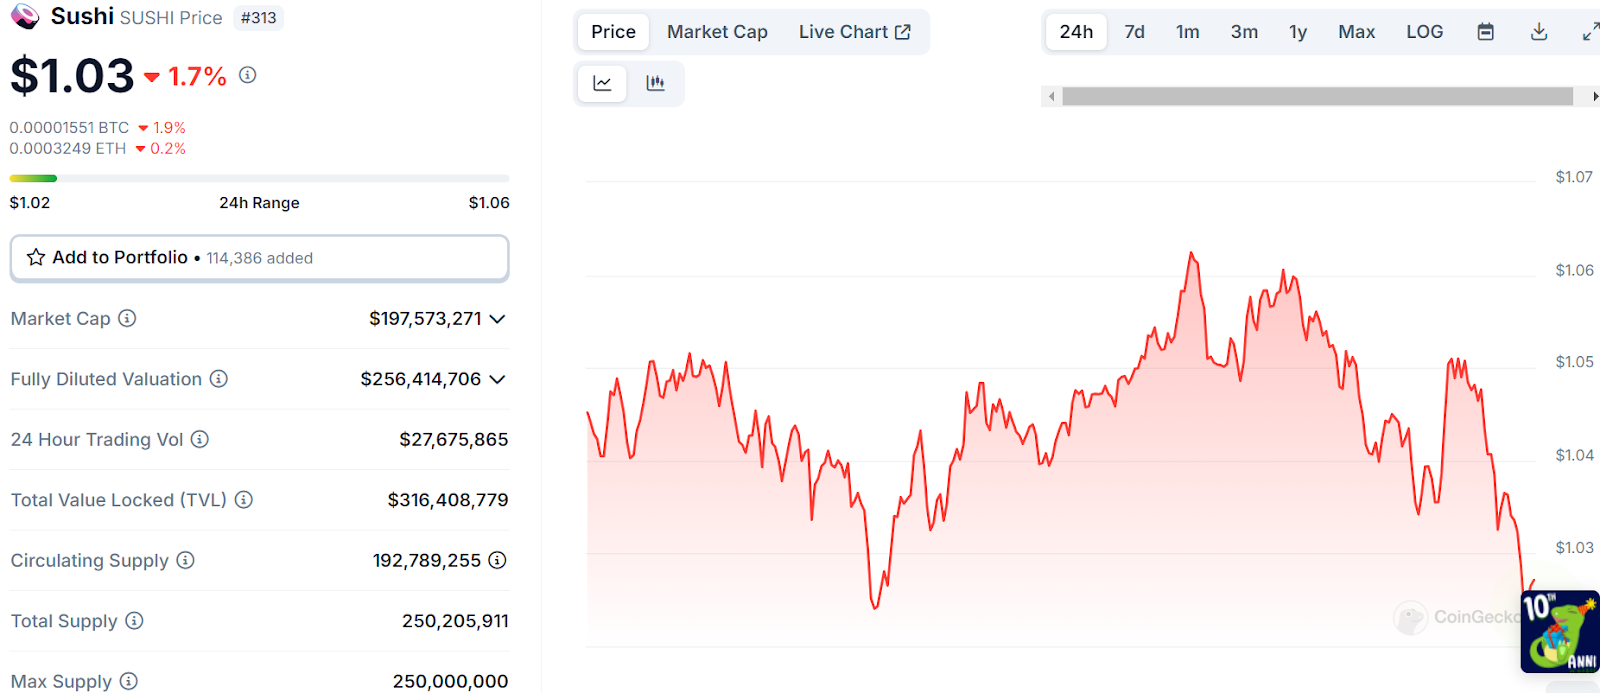Select the 1y time range

tap(1298, 32)
